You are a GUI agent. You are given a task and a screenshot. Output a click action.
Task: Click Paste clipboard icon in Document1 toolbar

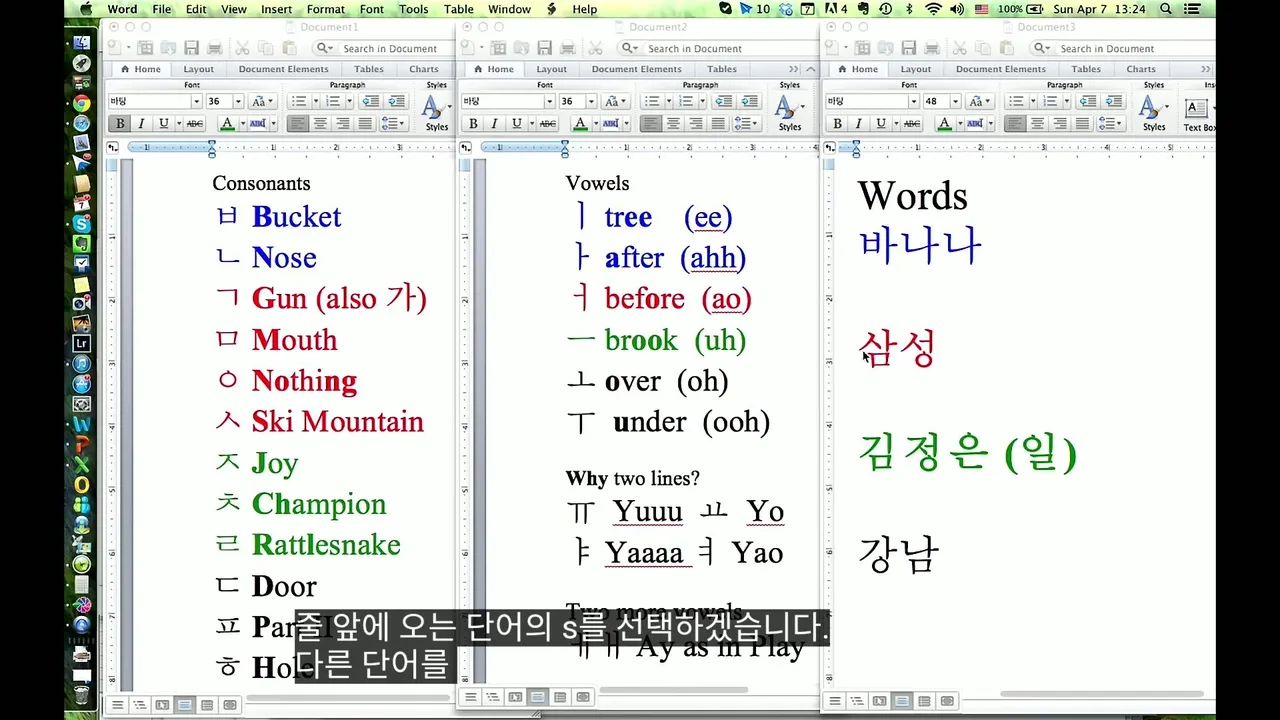pyautogui.click(x=290, y=48)
